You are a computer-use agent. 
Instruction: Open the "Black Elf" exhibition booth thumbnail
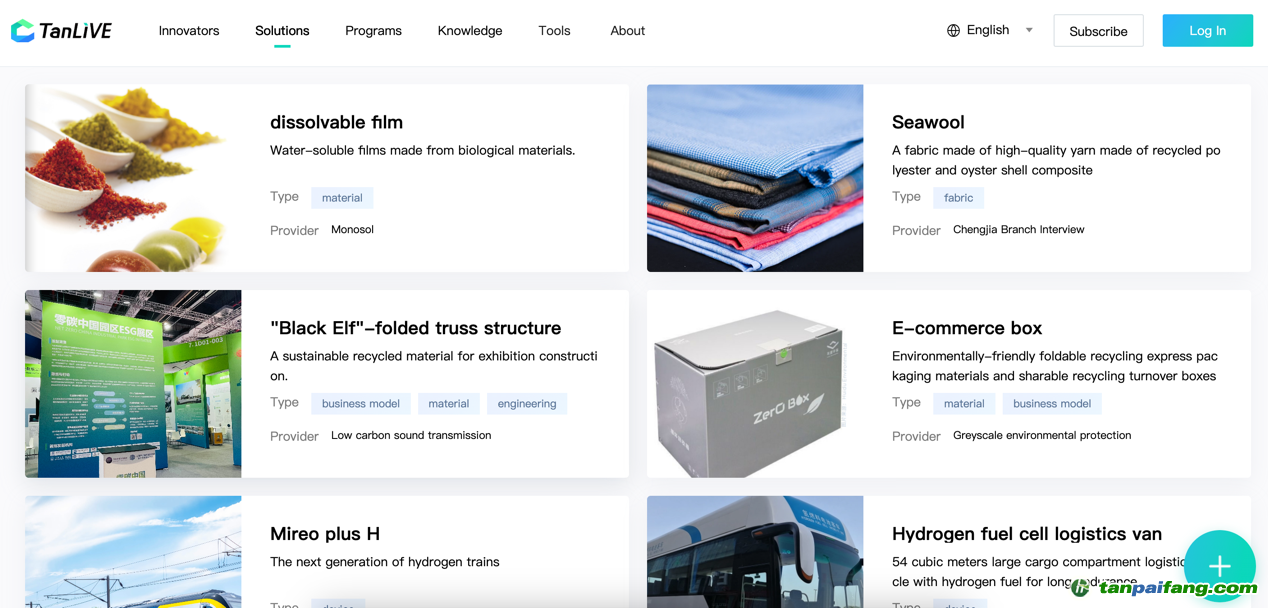tap(133, 384)
